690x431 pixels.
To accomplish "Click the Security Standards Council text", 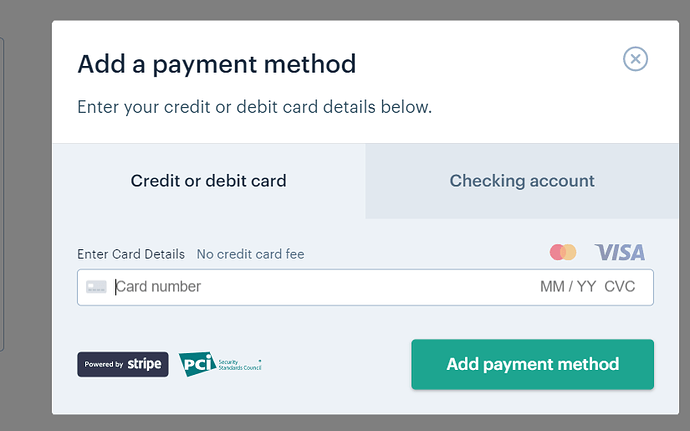I will tap(240, 365).
